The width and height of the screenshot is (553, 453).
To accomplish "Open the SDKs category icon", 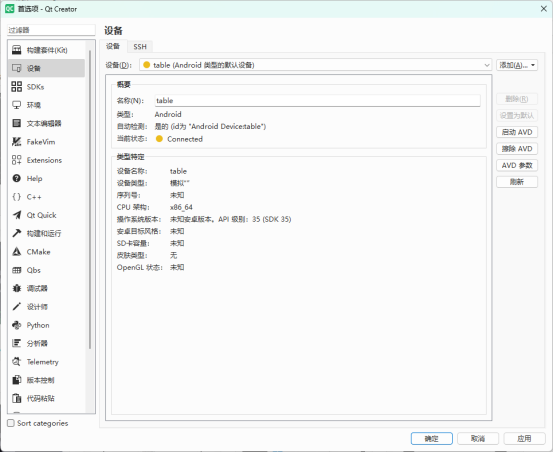I will pyautogui.click(x=17, y=86).
